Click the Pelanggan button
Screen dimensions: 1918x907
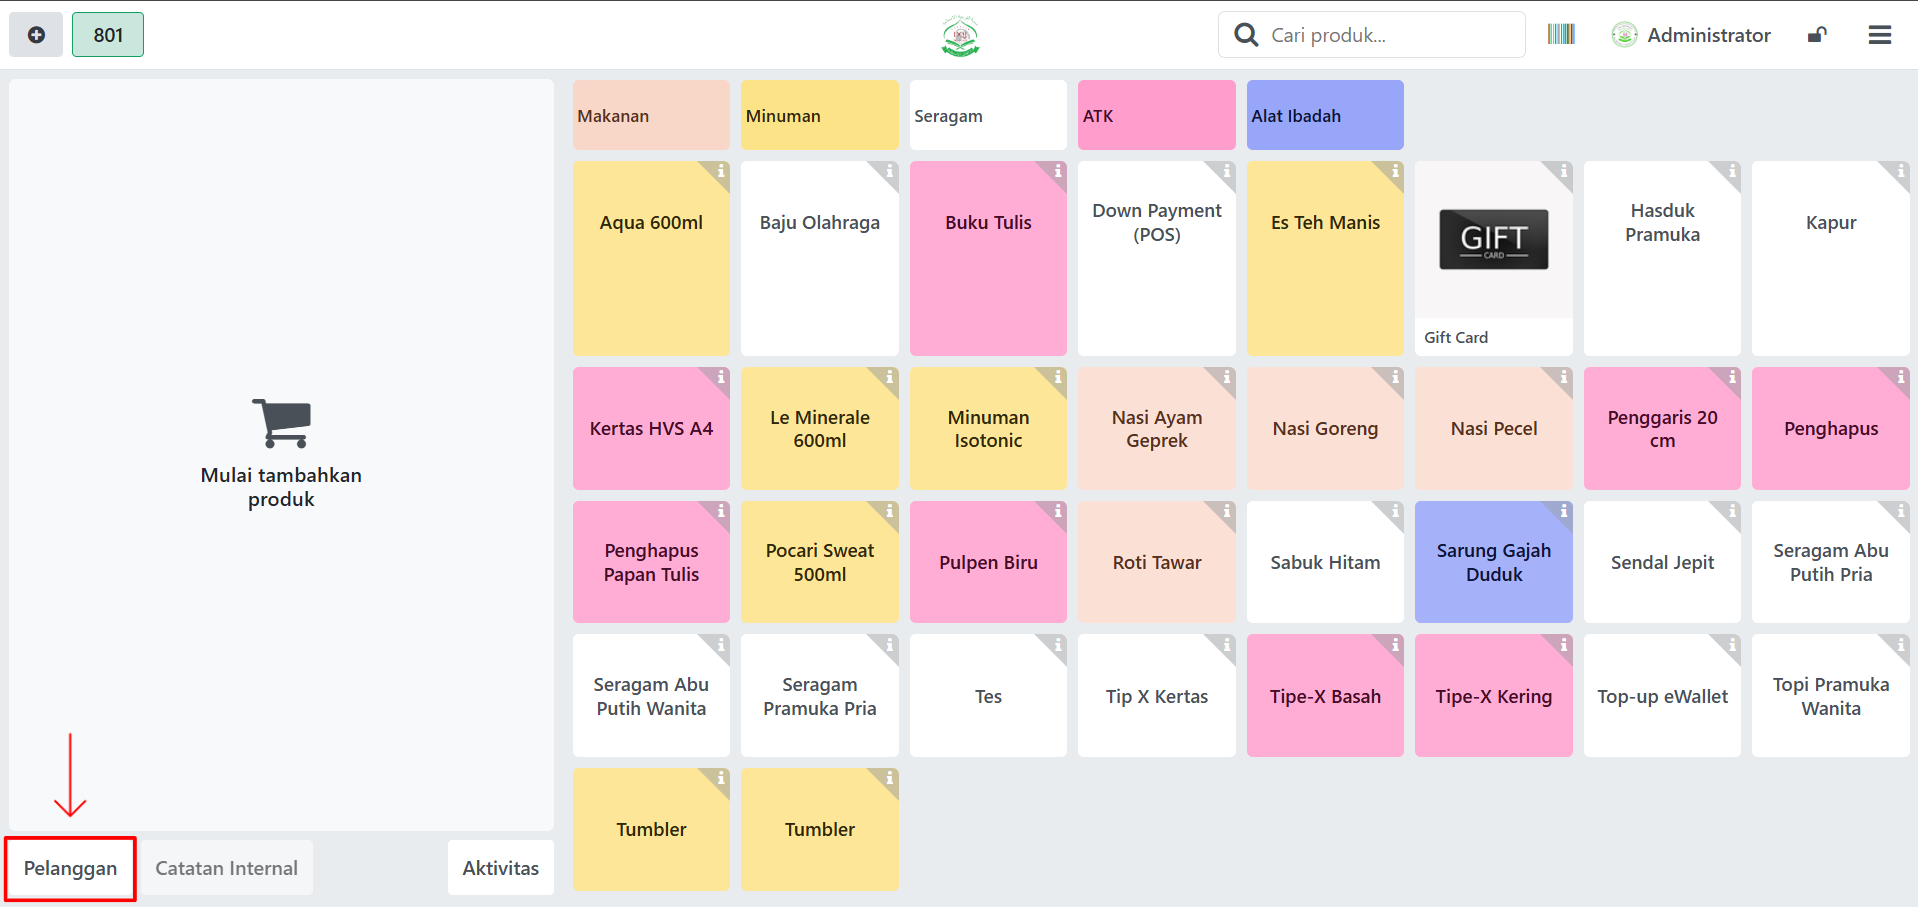click(71, 868)
